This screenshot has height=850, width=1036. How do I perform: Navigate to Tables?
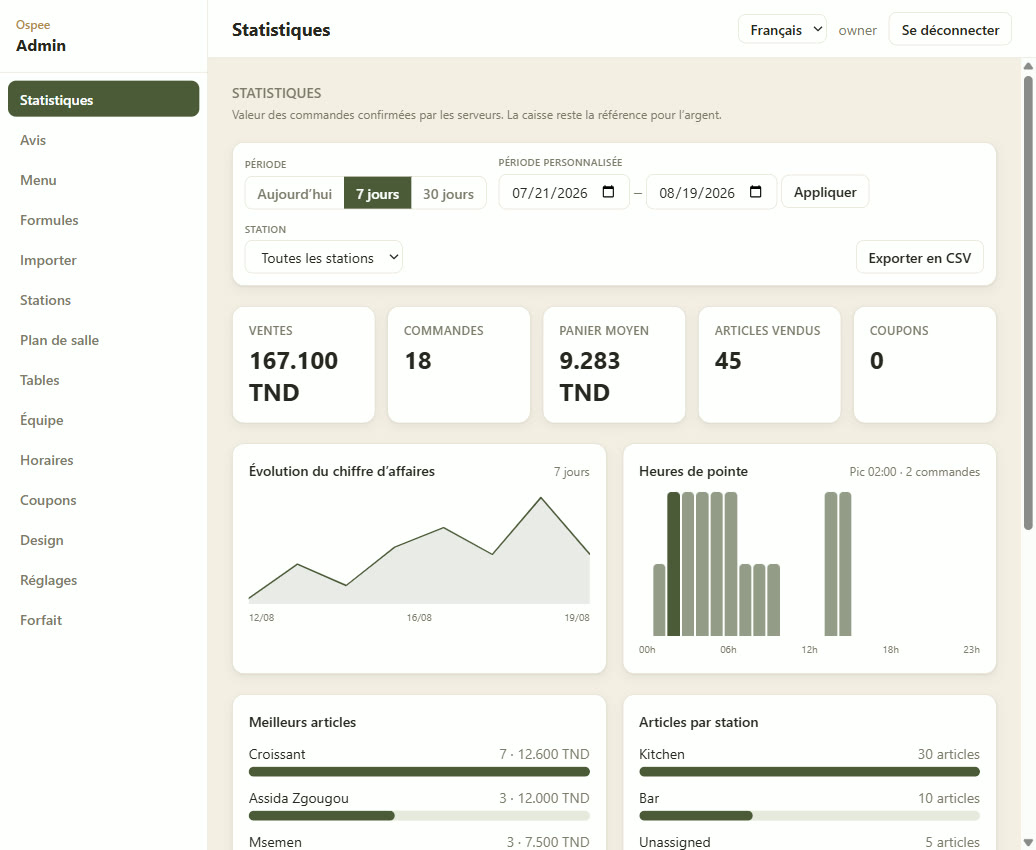click(104, 379)
